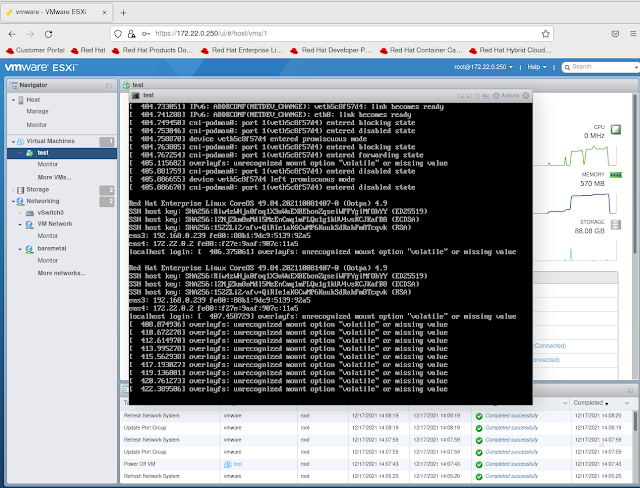Click the CPU usage icon
The height and width of the screenshot is (488, 640).
tap(616, 130)
